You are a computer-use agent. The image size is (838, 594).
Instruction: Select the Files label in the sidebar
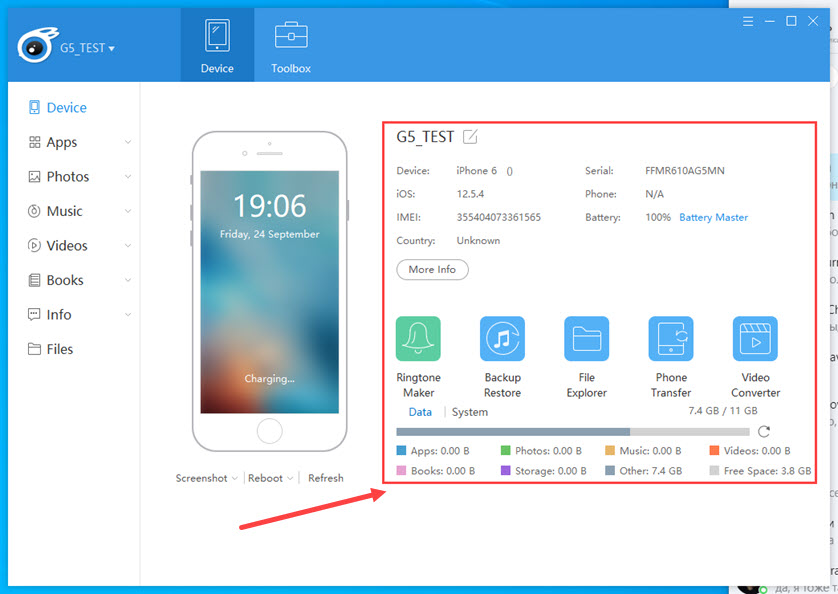60,349
